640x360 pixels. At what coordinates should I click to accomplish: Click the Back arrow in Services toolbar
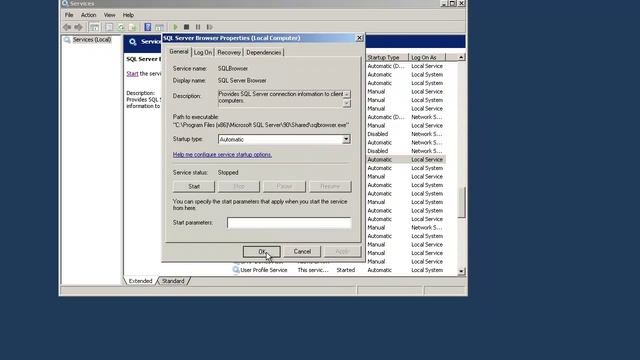[x=67, y=27]
